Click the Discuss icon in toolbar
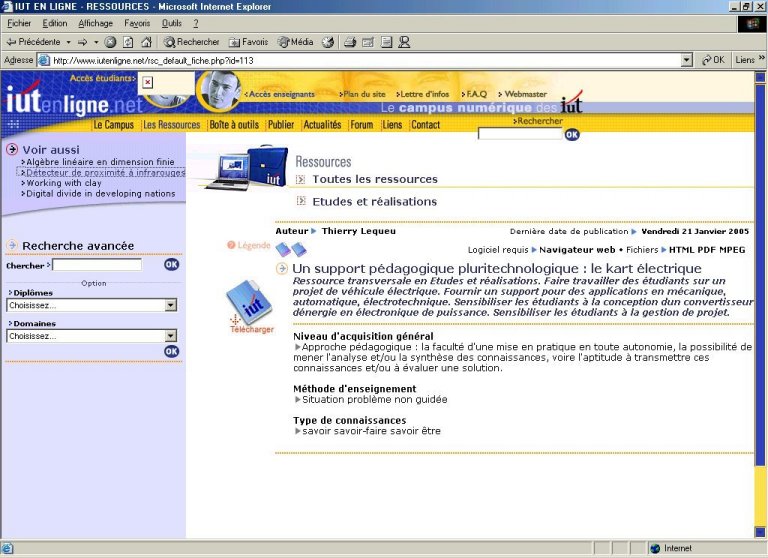The image size is (768, 558). (x=386, y=42)
